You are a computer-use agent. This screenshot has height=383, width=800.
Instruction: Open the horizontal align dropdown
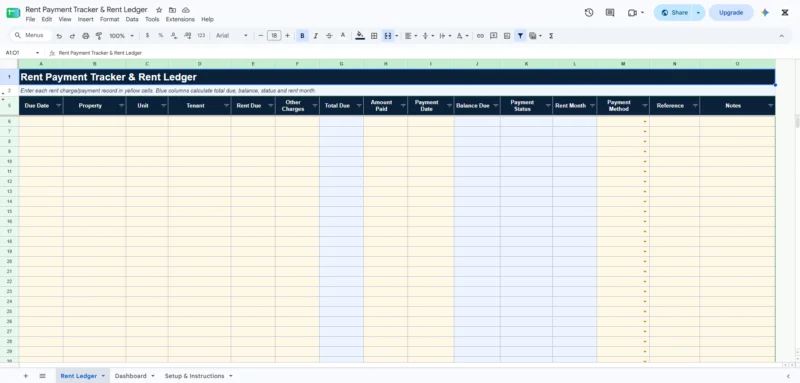coord(411,36)
